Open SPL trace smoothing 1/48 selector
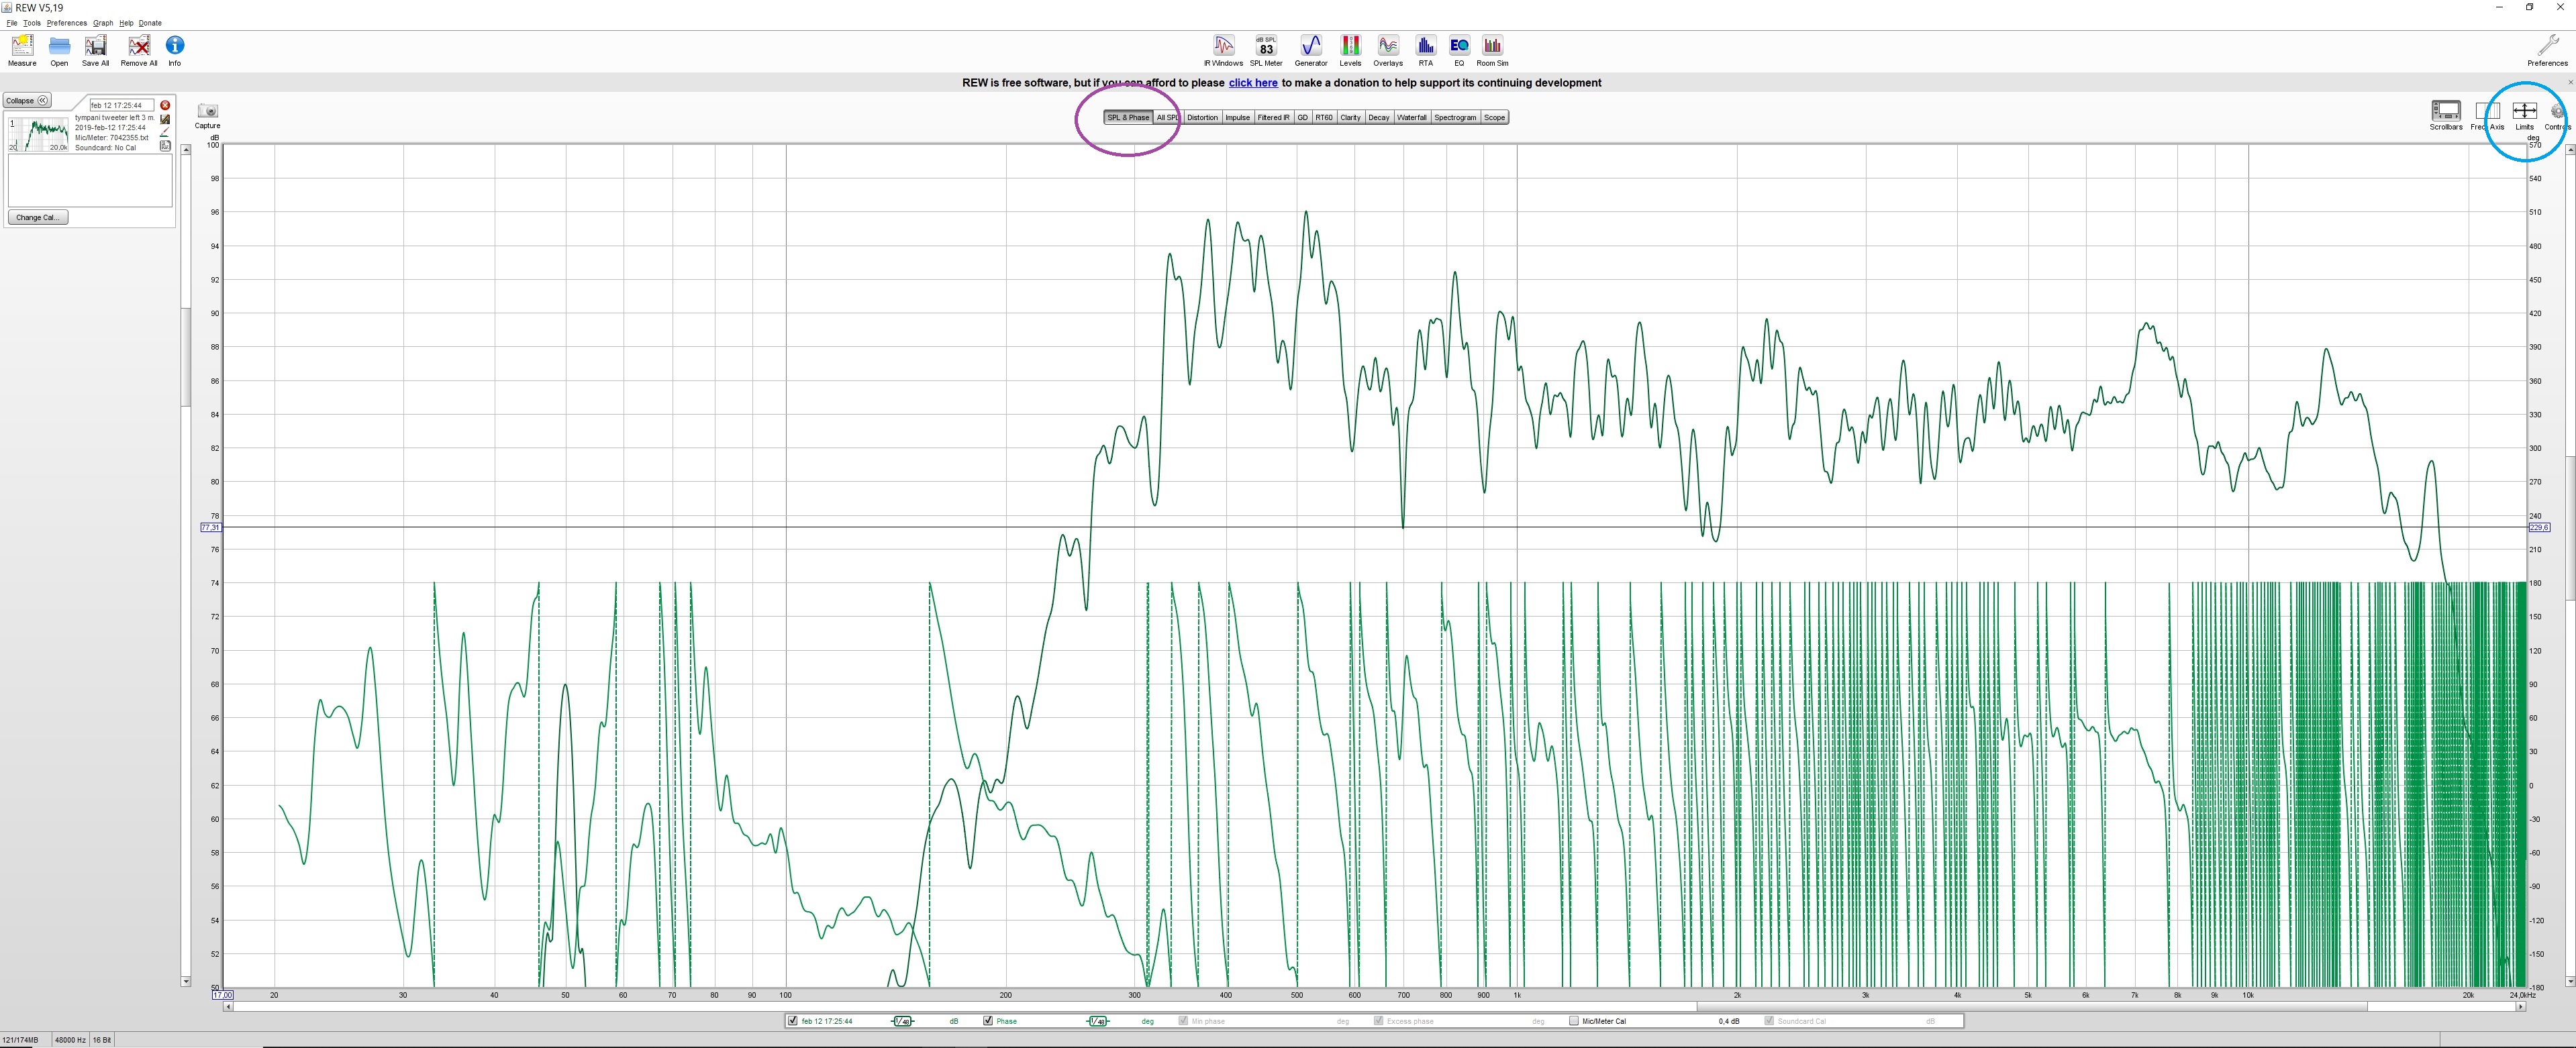 [x=902, y=1021]
